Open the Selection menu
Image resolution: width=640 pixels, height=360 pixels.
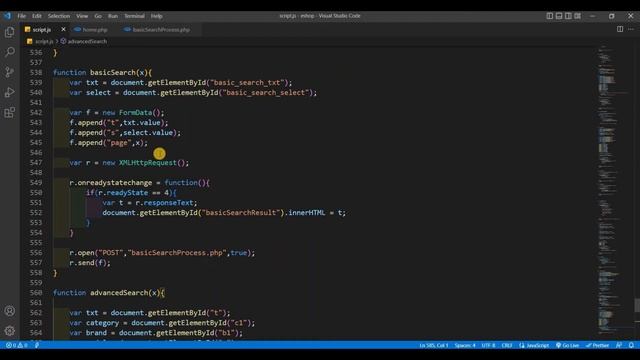point(59,16)
